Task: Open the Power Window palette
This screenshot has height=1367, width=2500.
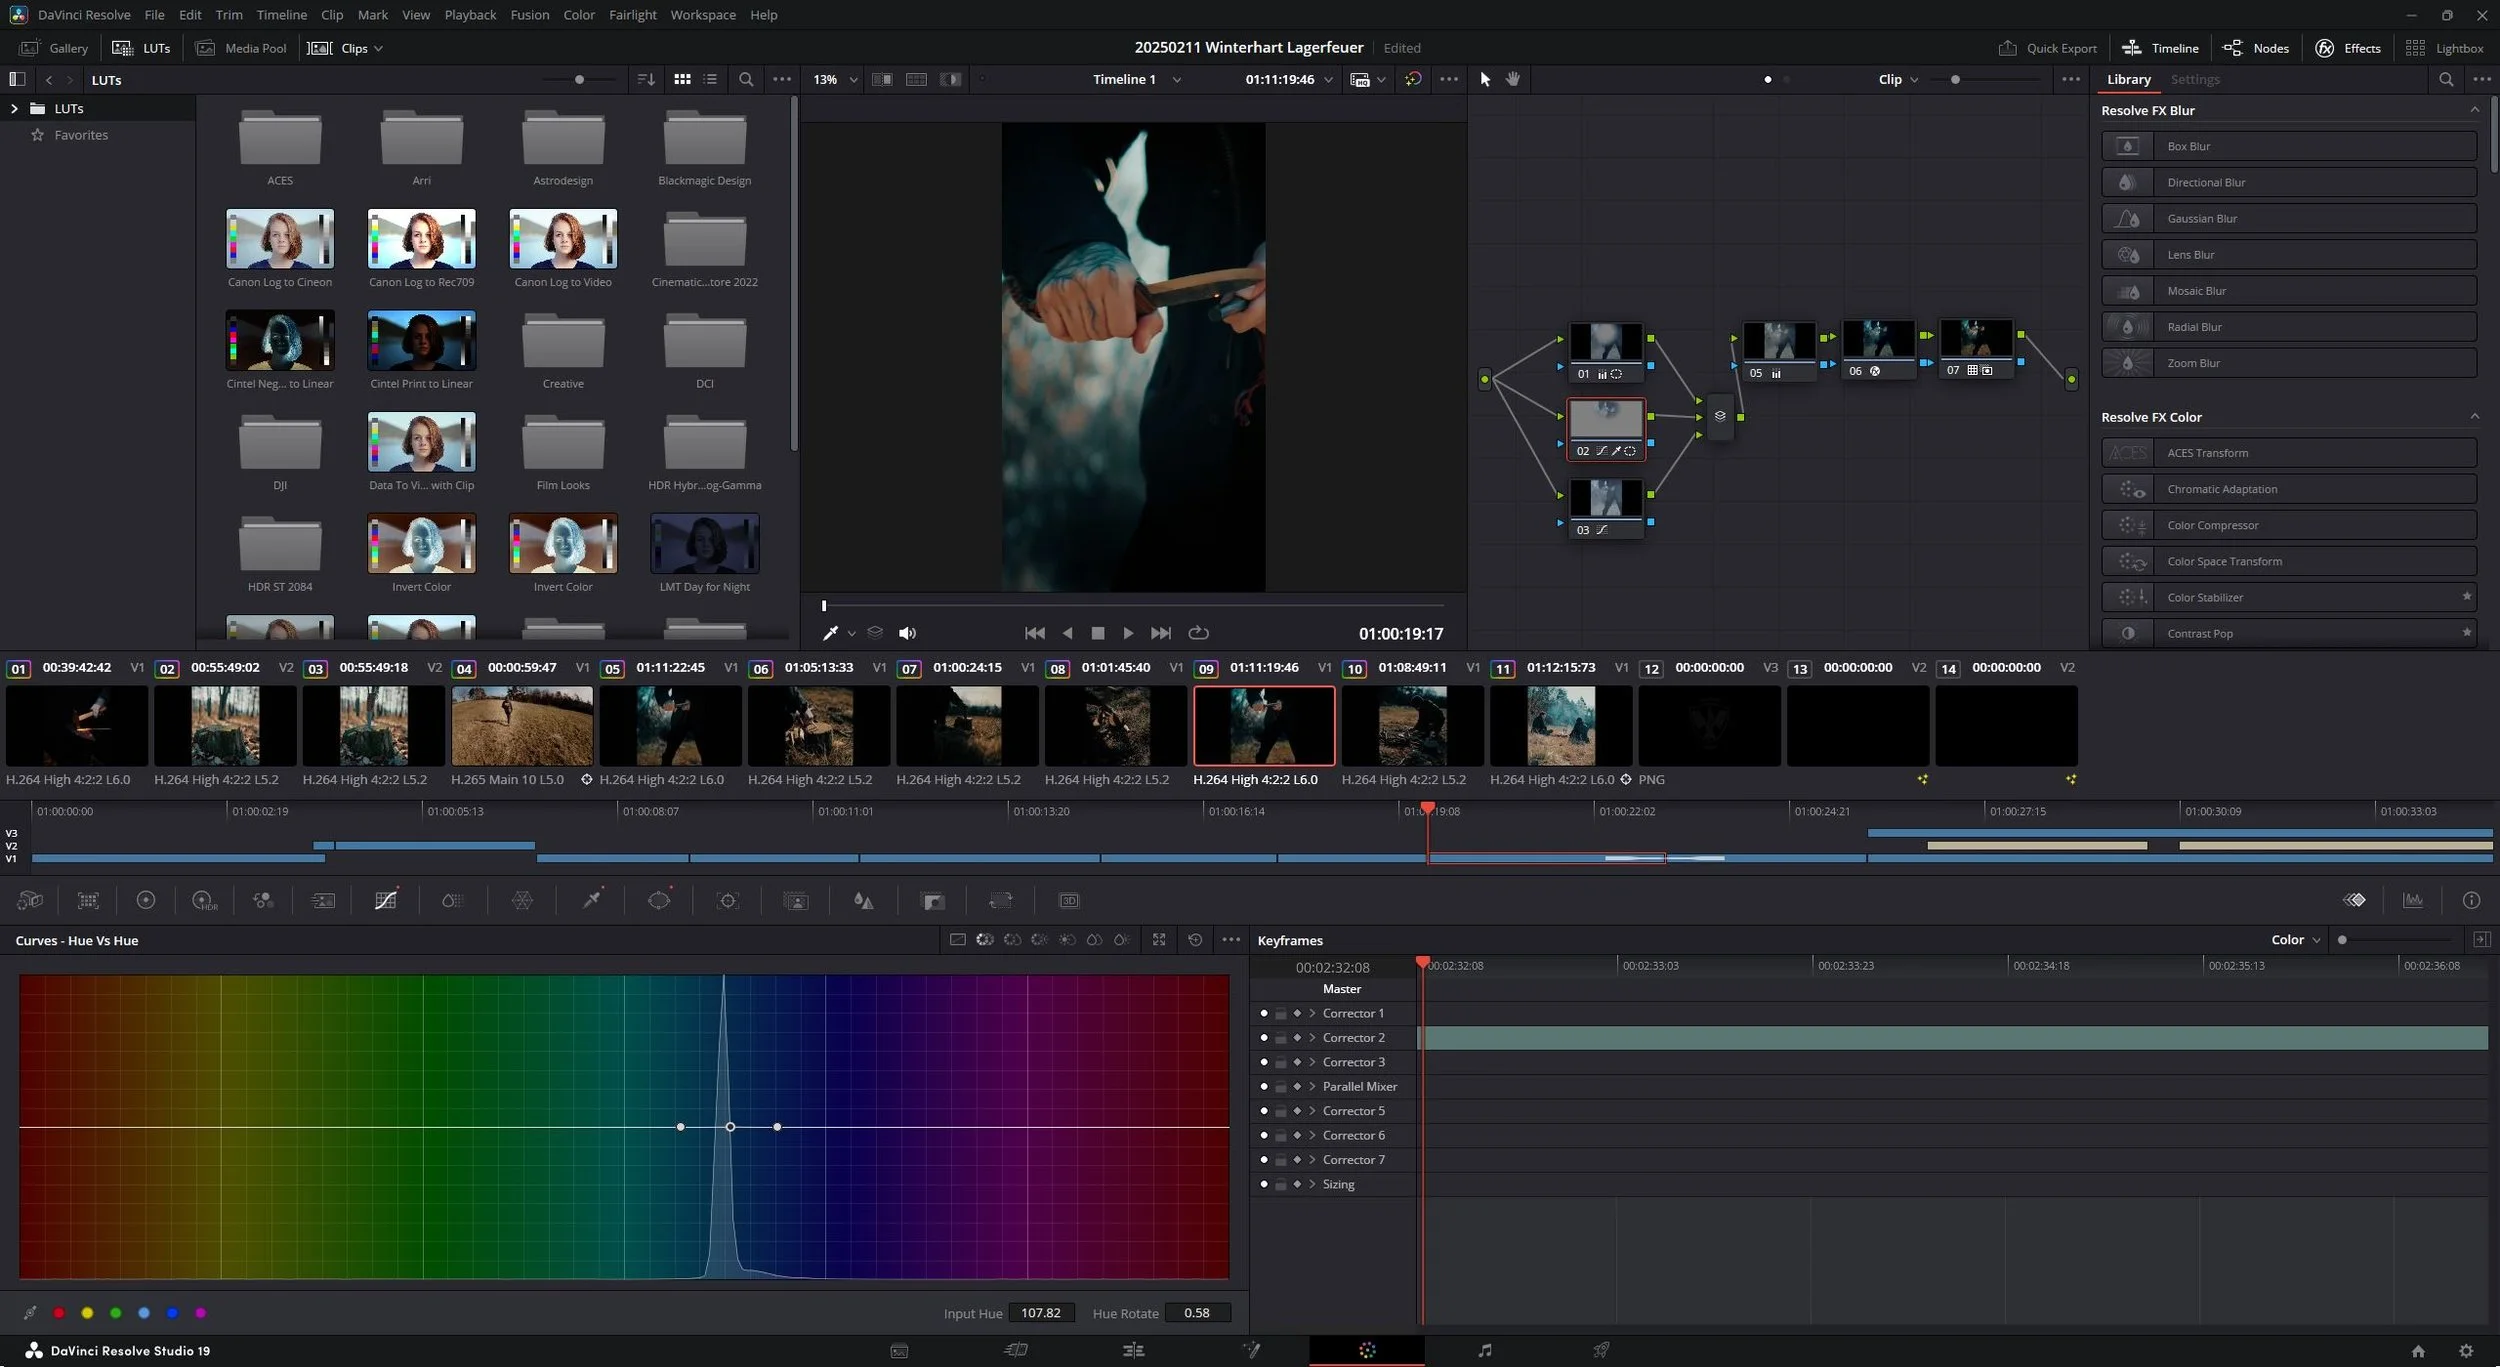Action: point(659,900)
